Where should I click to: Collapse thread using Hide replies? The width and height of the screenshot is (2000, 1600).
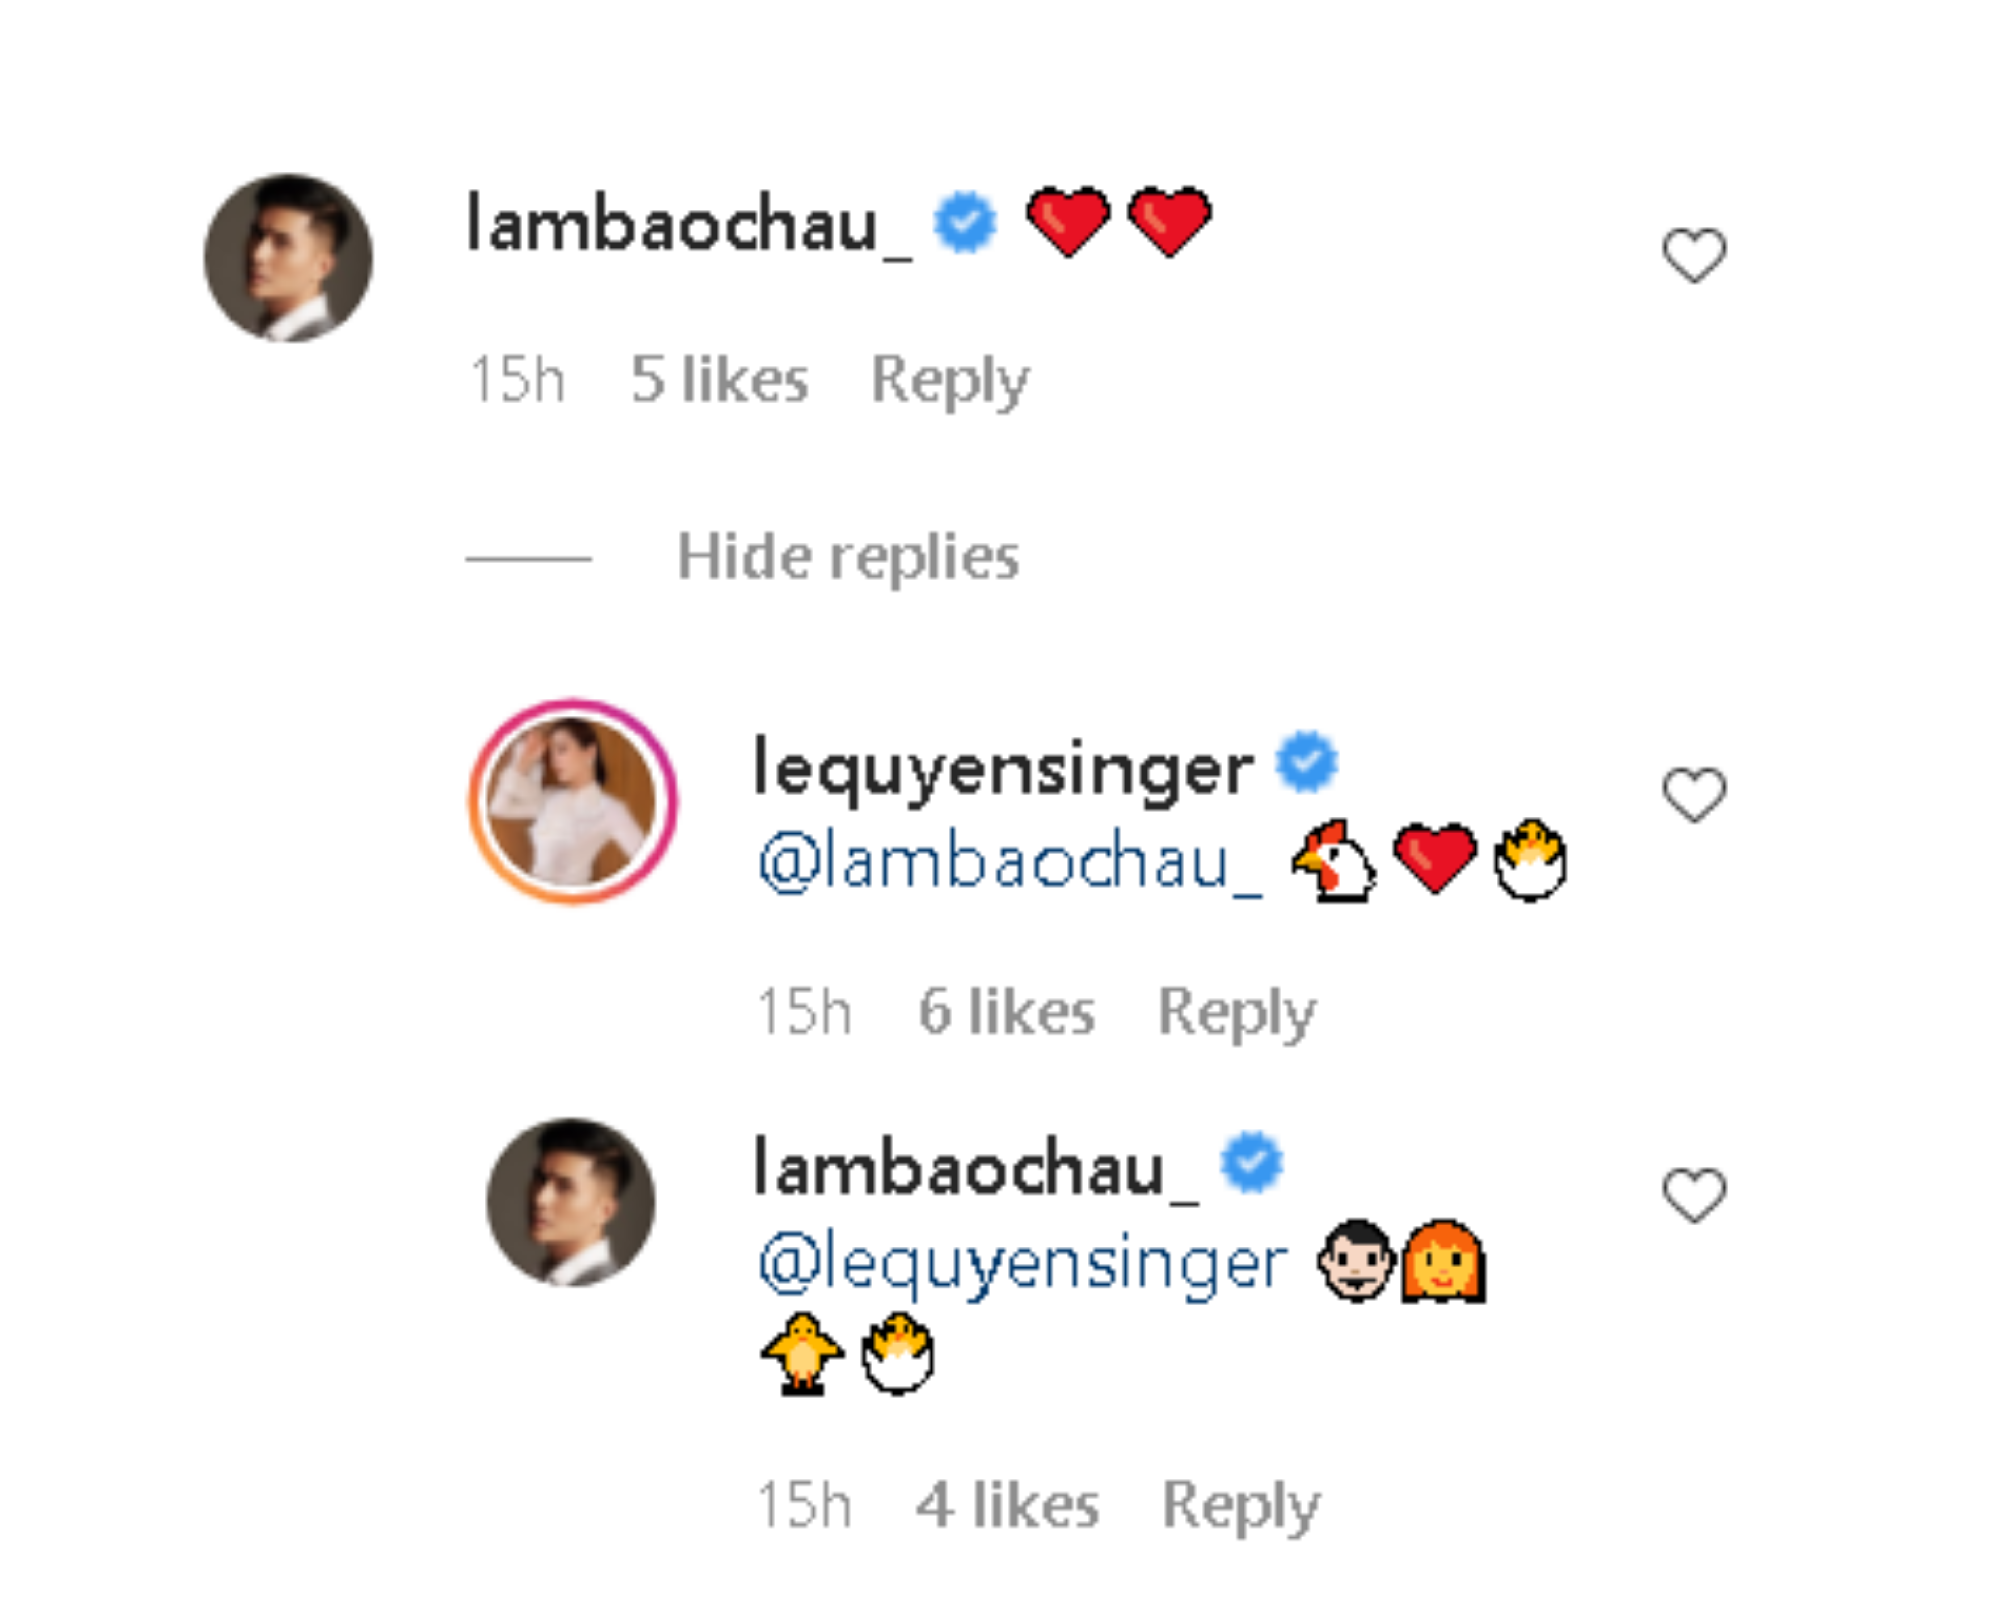coord(848,557)
